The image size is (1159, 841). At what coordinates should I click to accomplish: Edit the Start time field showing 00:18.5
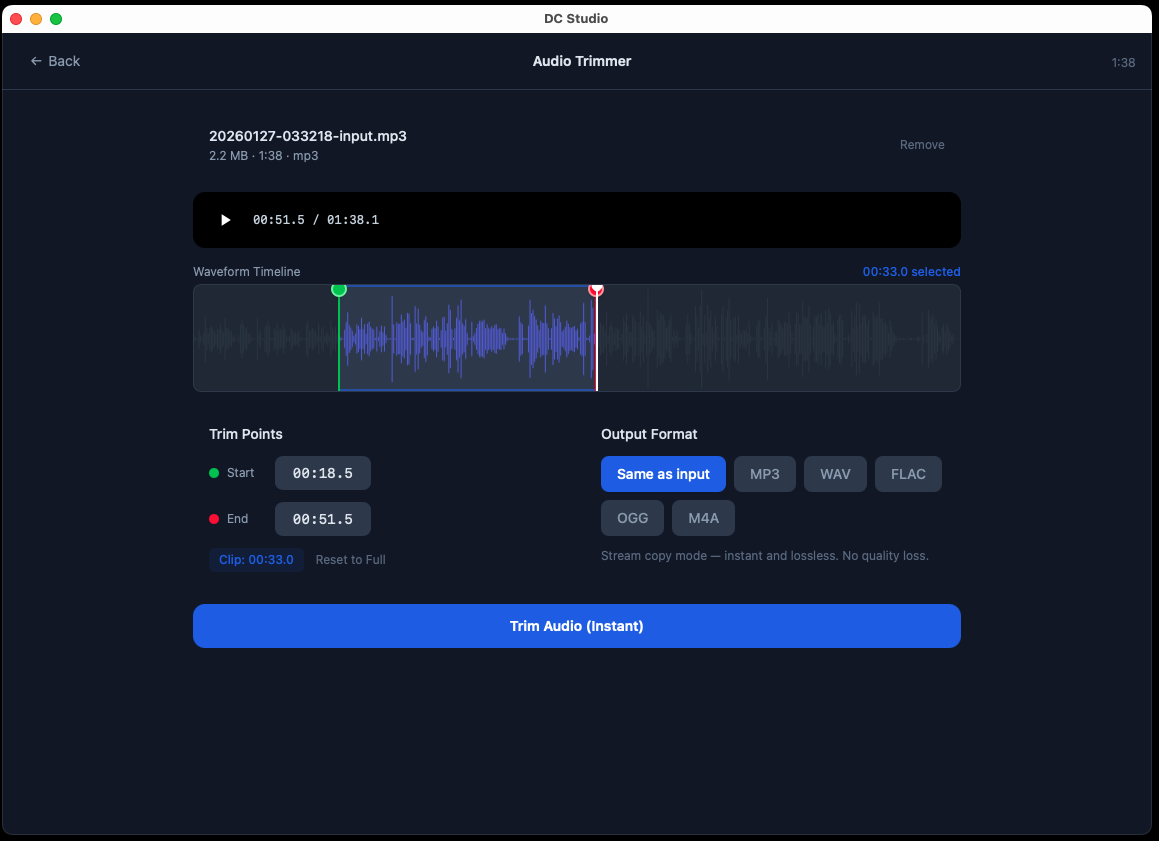(x=322, y=473)
